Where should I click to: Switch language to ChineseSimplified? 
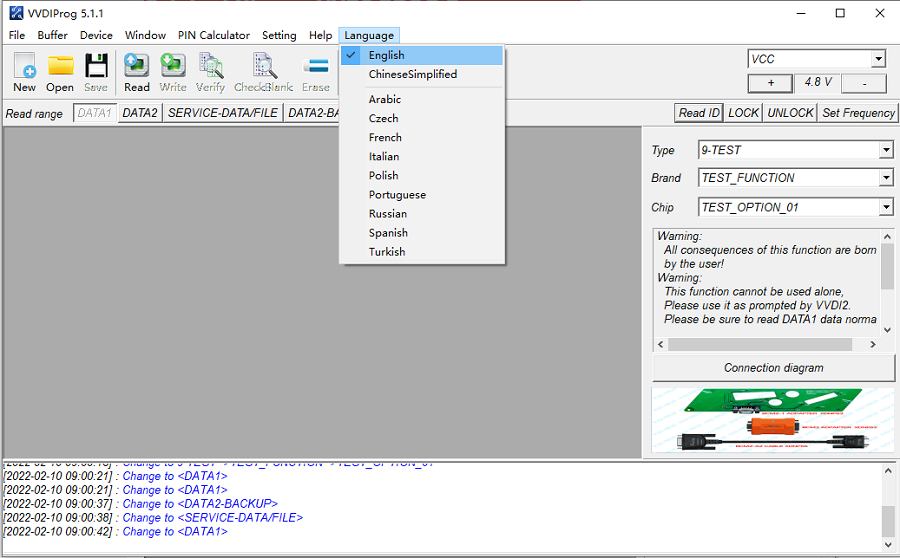point(412,74)
